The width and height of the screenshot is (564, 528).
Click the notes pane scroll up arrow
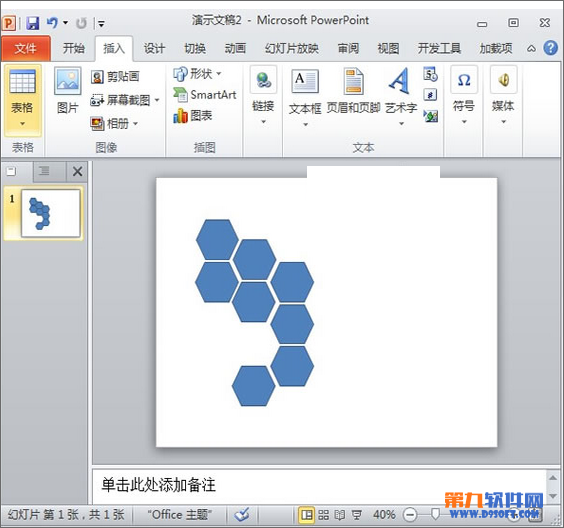(553, 478)
